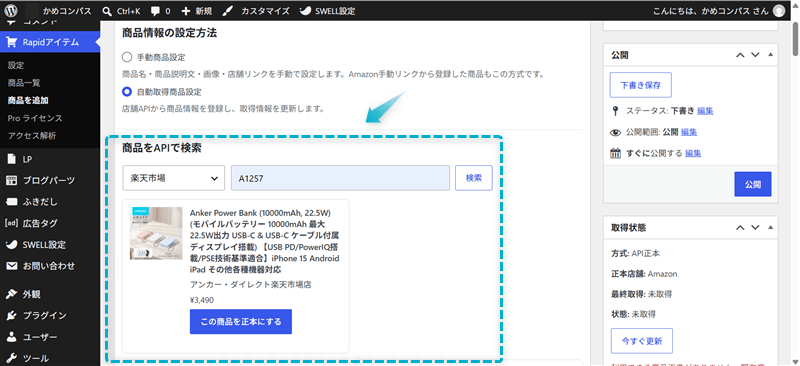This screenshot has width=800, height=366.
Task: Click the ツール wrench icon
Action: (12, 358)
